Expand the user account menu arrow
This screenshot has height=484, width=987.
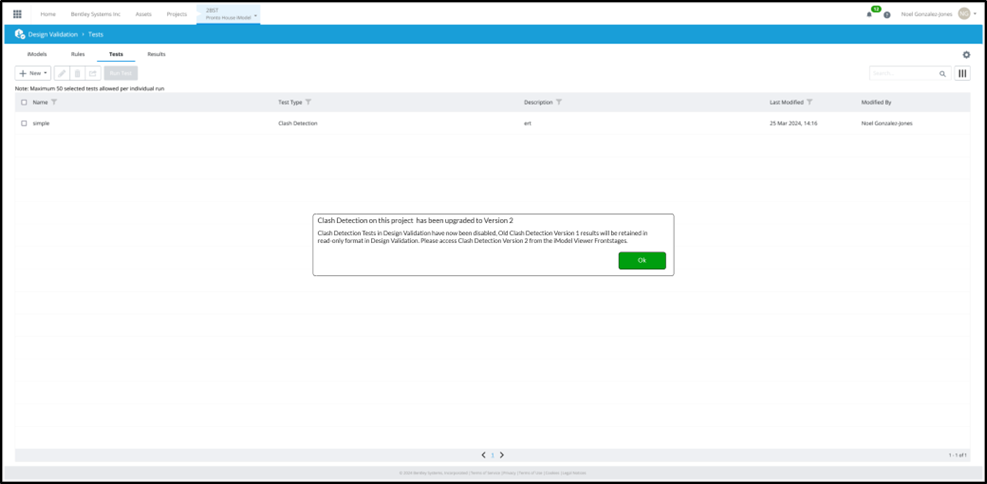pyautogui.click(x=975, y=14)
